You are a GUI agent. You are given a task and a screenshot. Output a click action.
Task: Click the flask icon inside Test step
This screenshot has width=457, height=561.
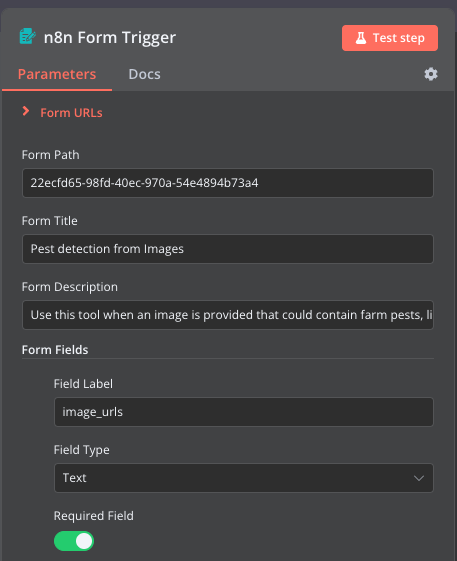361,38
